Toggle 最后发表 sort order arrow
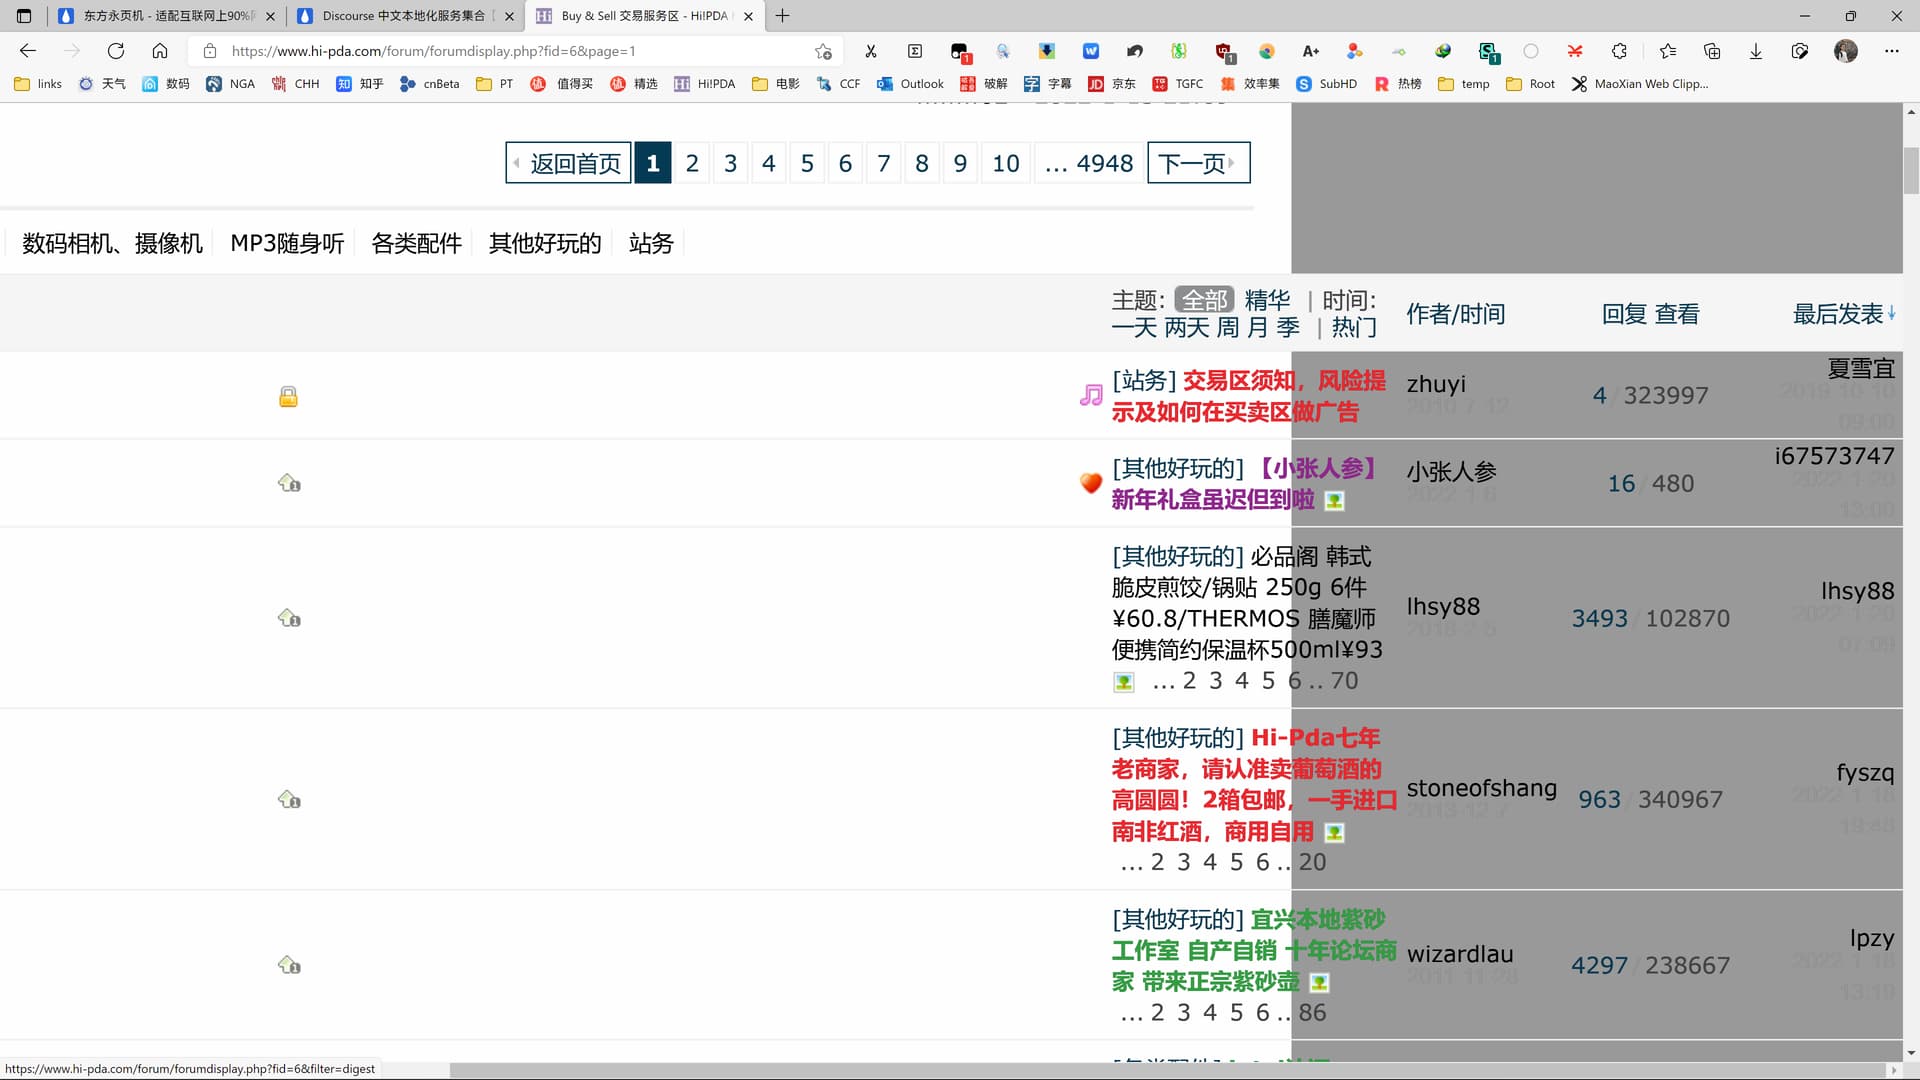1920x1080 pixels. coord(1892,314)
